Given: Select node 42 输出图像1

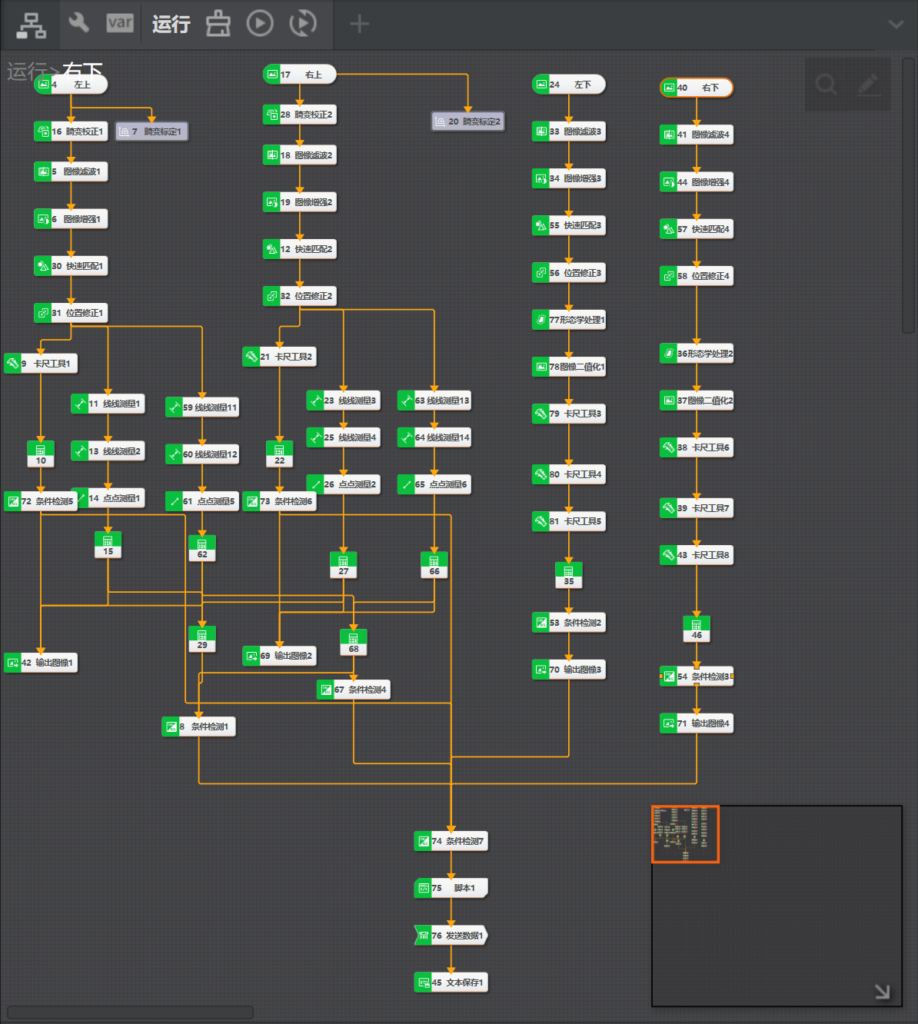Looking at the screenshot, I should pyautogui.click(x=40, y=663).
